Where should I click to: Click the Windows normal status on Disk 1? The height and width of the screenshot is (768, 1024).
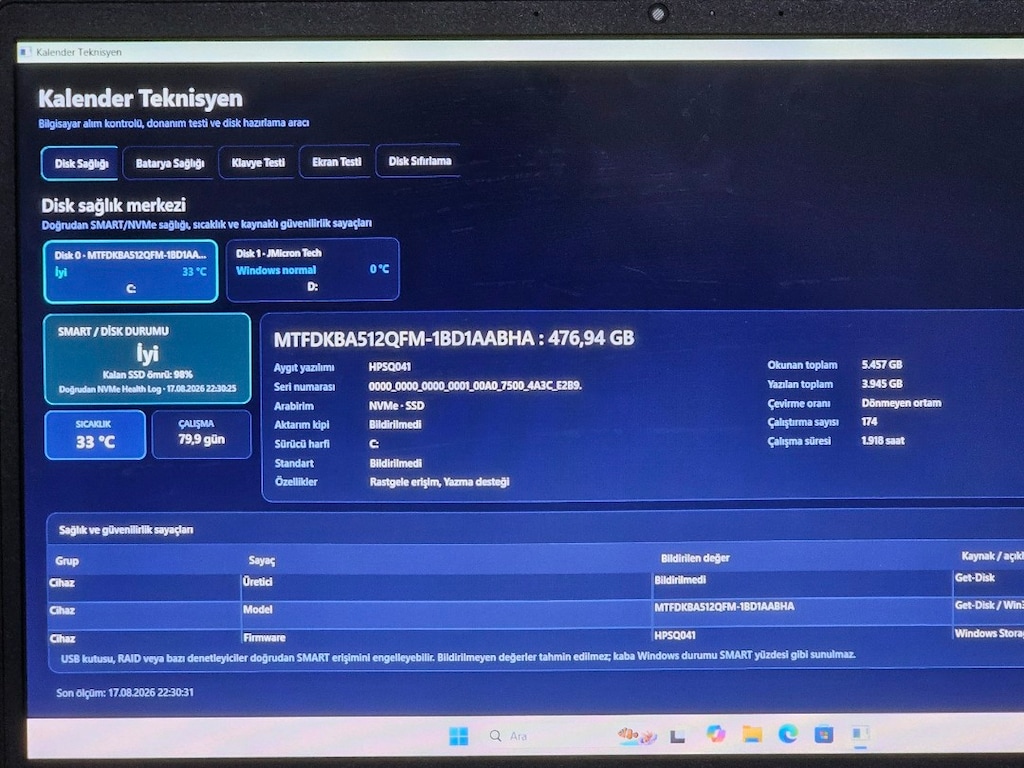coord(276,270)
